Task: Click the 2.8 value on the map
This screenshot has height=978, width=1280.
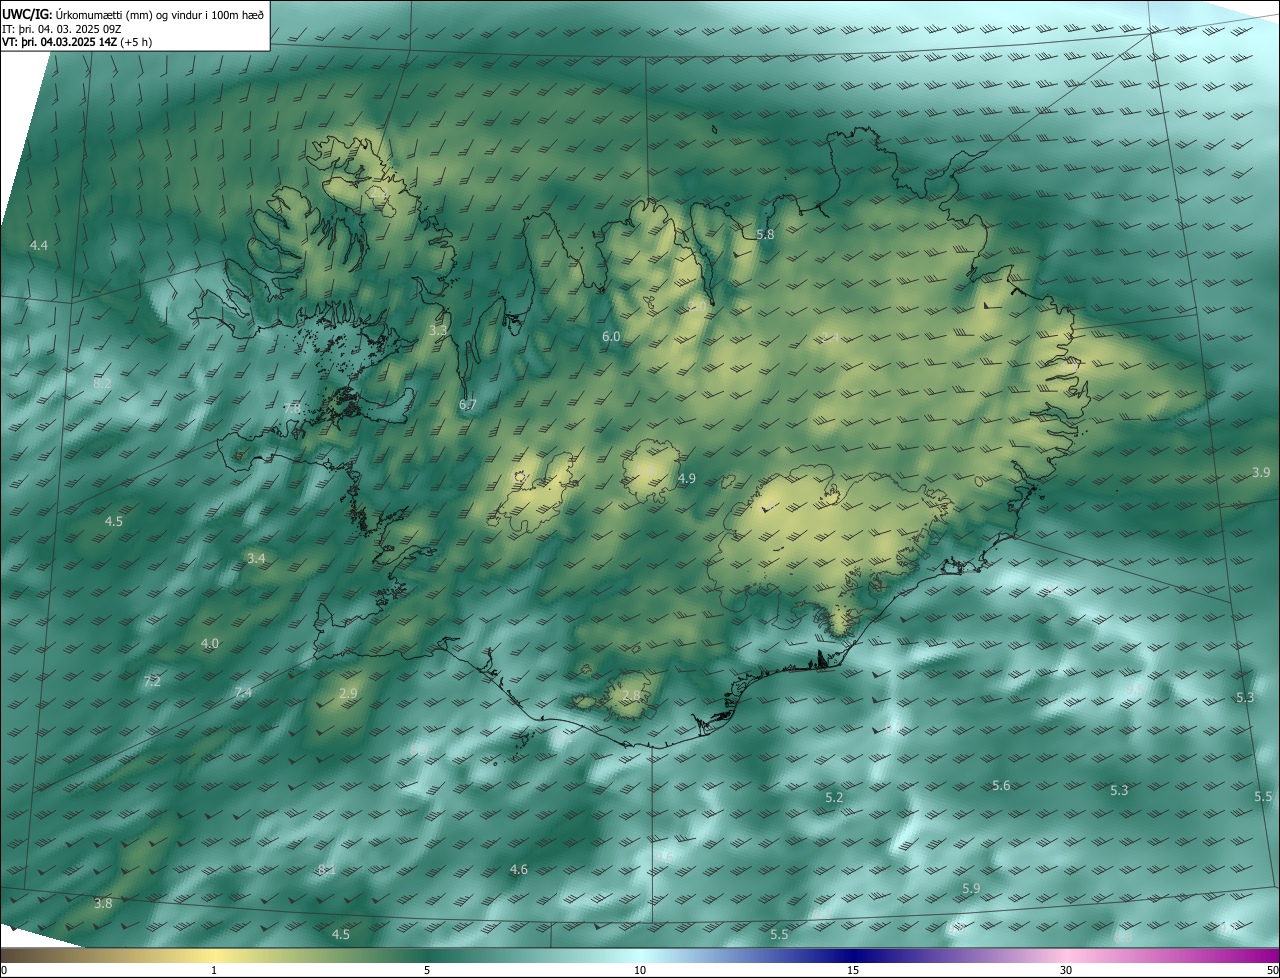Action: click(x=631, y=696)
